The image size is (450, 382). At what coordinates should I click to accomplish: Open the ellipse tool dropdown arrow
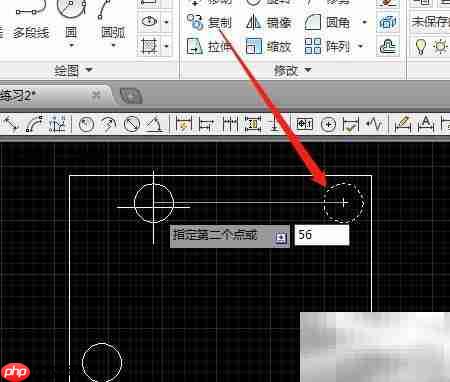[x=166, y=22]
